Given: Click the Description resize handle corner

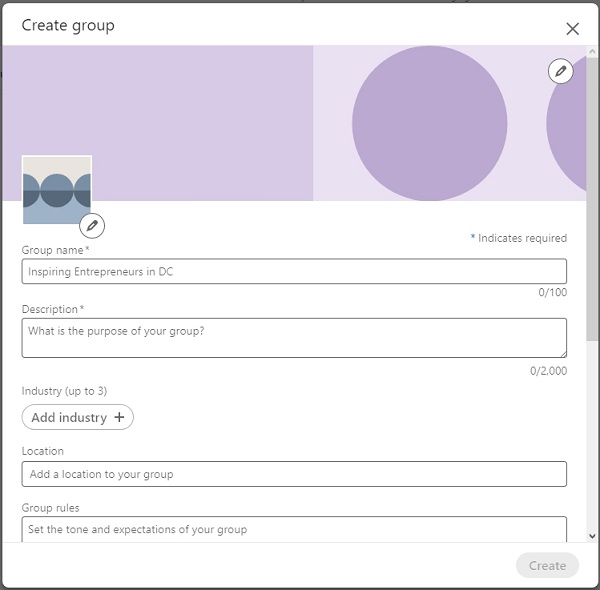Looking at the screenshot, I should click(x=563, y=354).
